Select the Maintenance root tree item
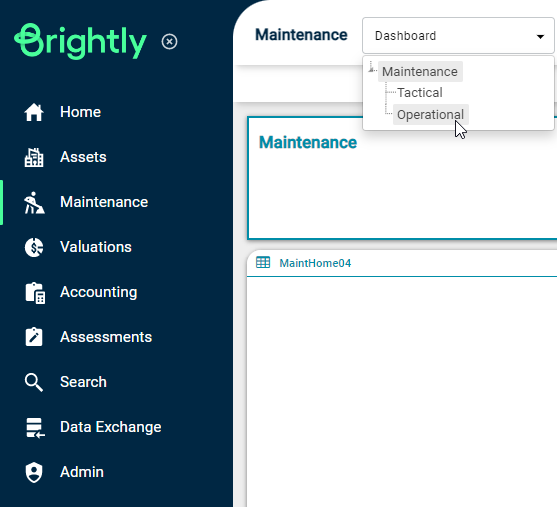This screenshot has width=557, height=507. click(420, 72)
